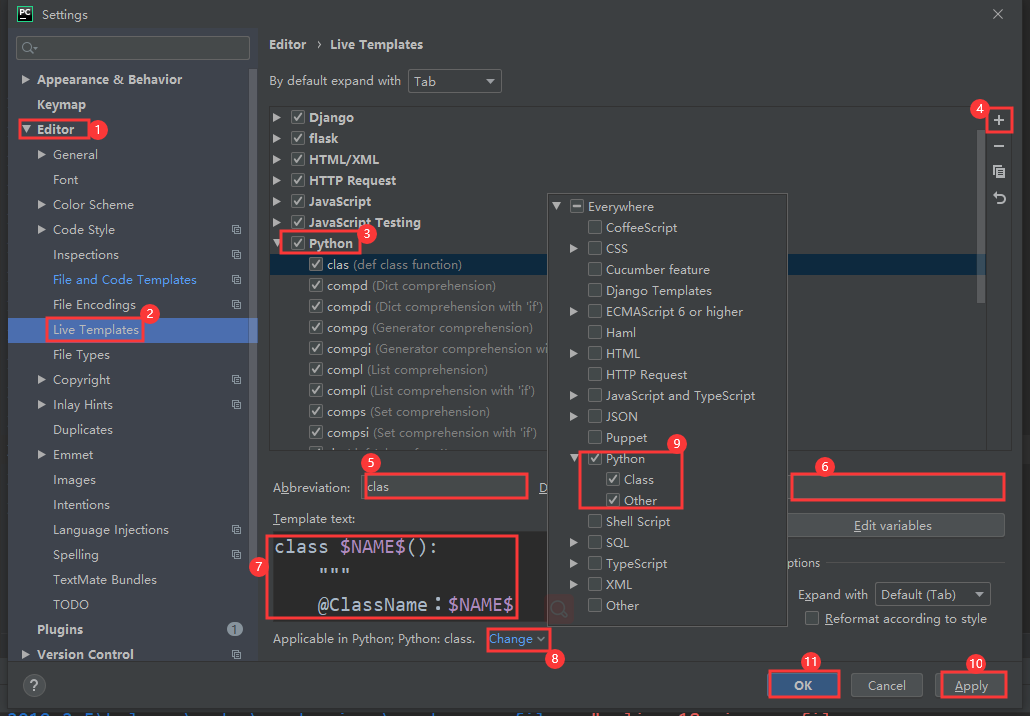The image size is (1030, 716).
Task: Collapse the Editor settings section
Action: pyautogui.click(x=26, y=129)
